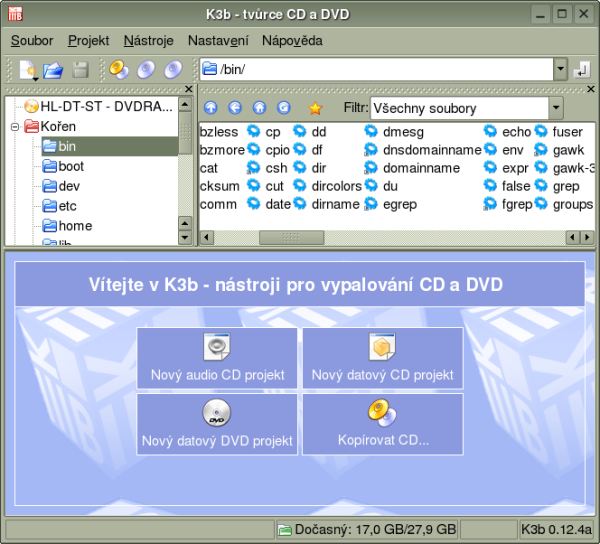Click the copy CD discs icon

pos(382,413)
